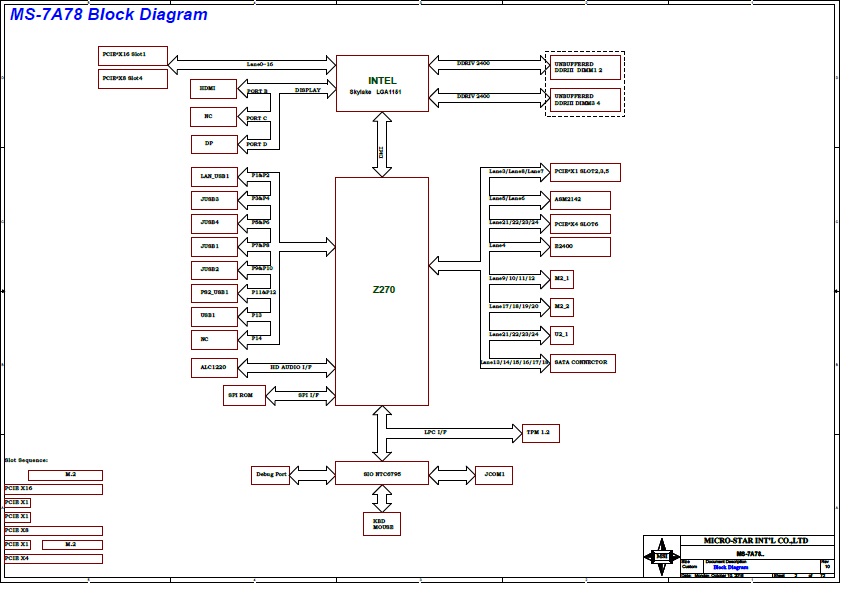Select the 'PCIE*X4 SLOT6' block
This screenshot has width=851, height=602.
tap(580, 224)
